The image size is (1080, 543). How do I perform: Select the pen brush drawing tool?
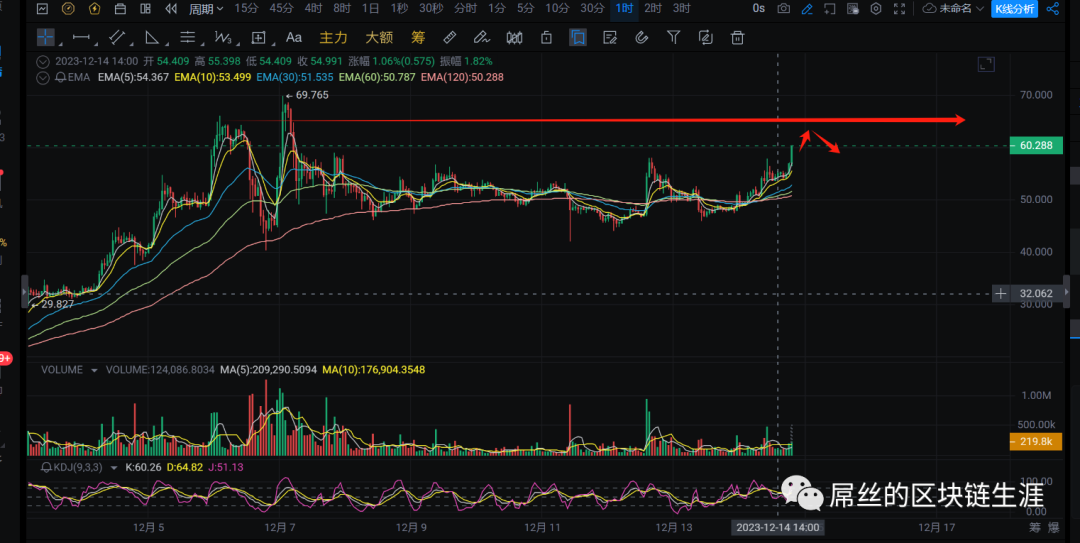click(481, 37)
